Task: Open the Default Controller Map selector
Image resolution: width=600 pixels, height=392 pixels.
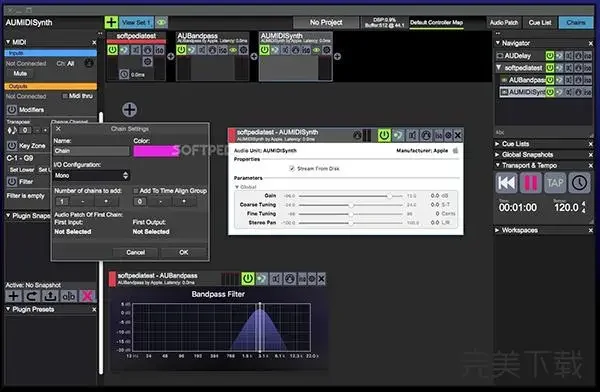Action: point(436,23)
